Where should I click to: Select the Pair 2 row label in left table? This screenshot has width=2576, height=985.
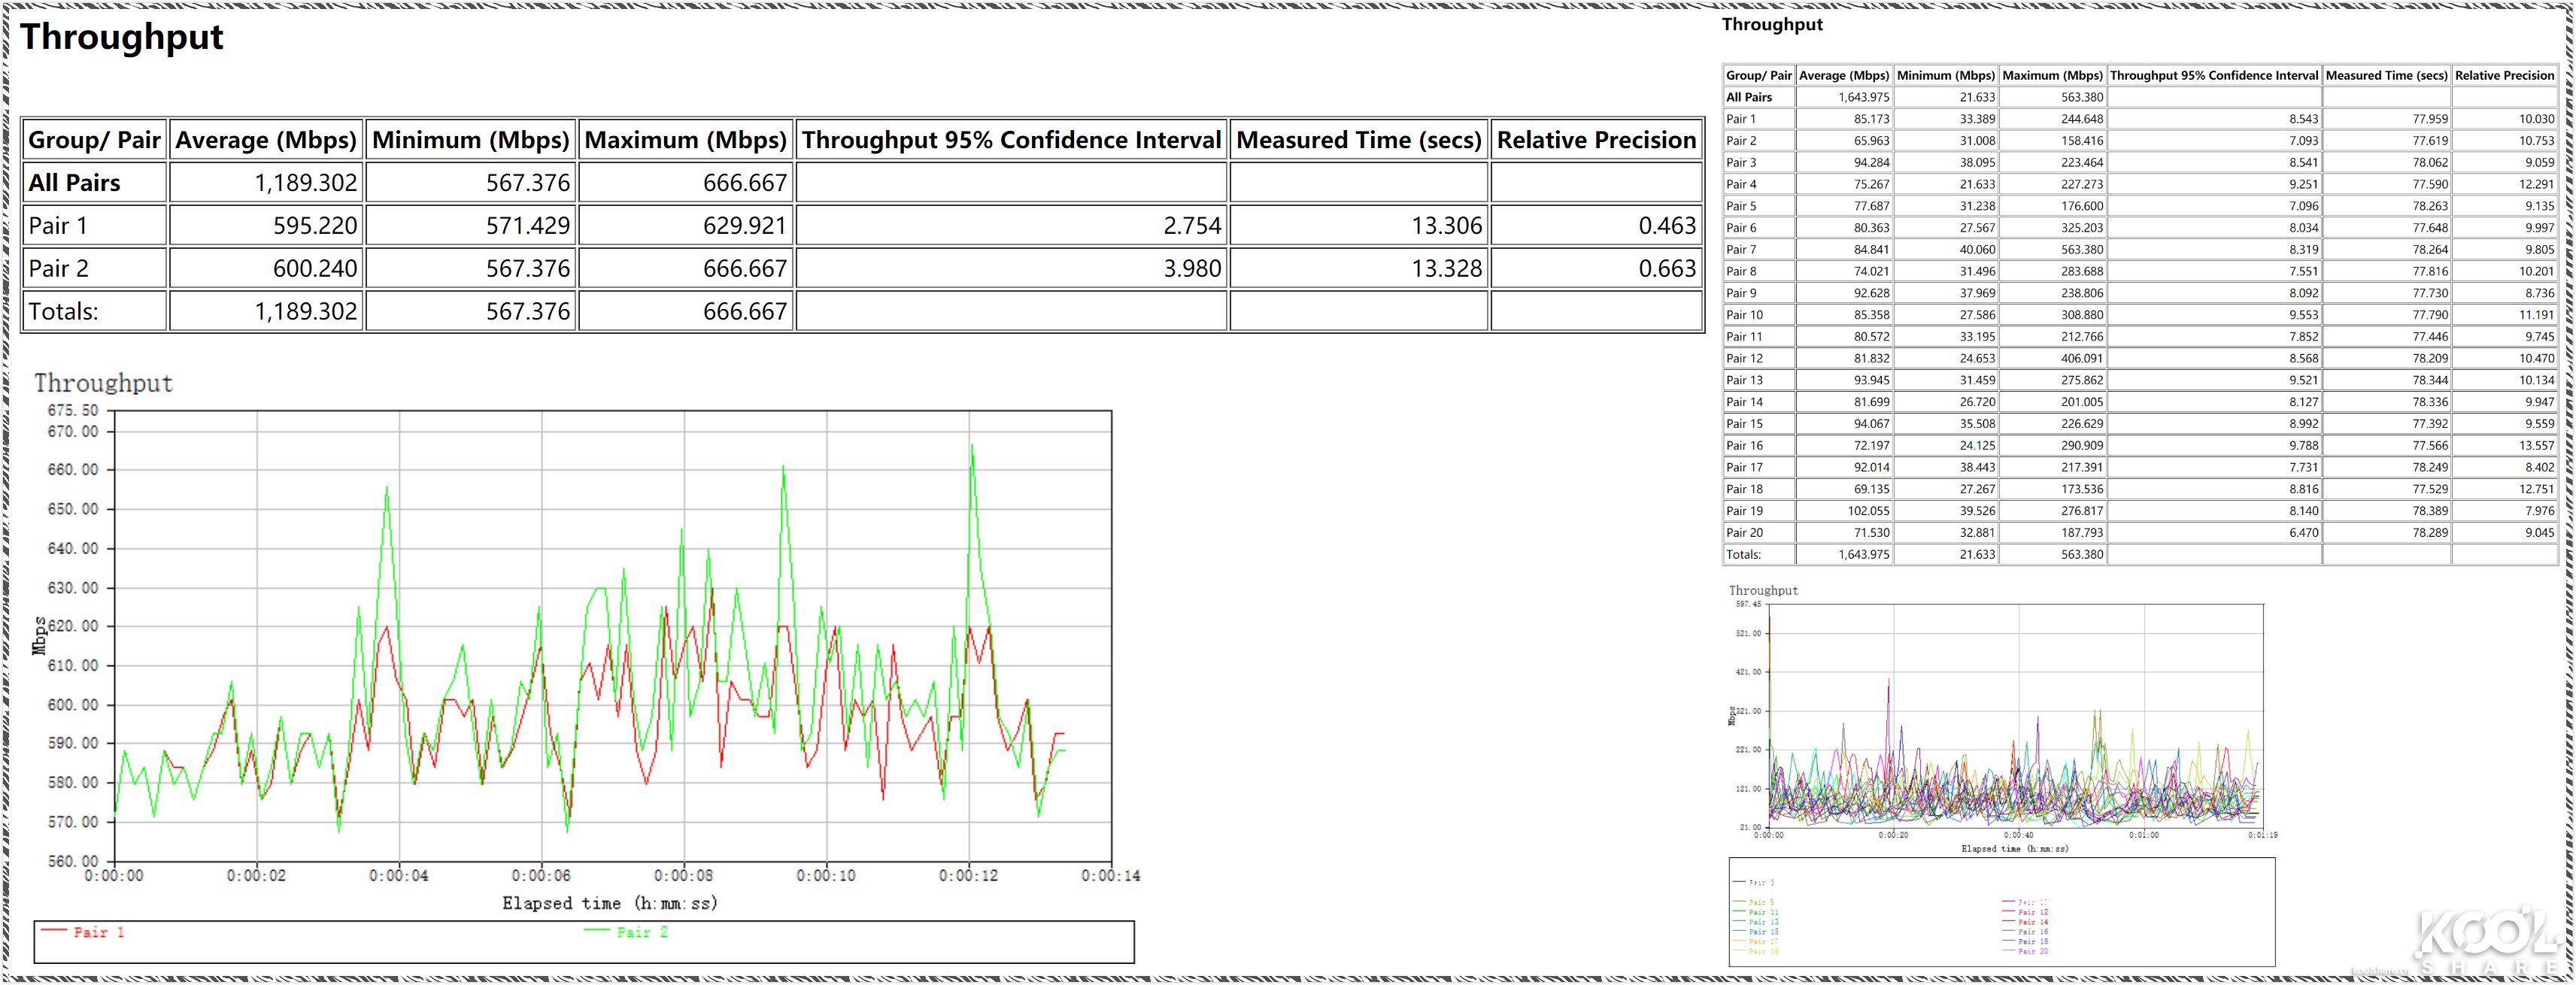click(59, 268)
